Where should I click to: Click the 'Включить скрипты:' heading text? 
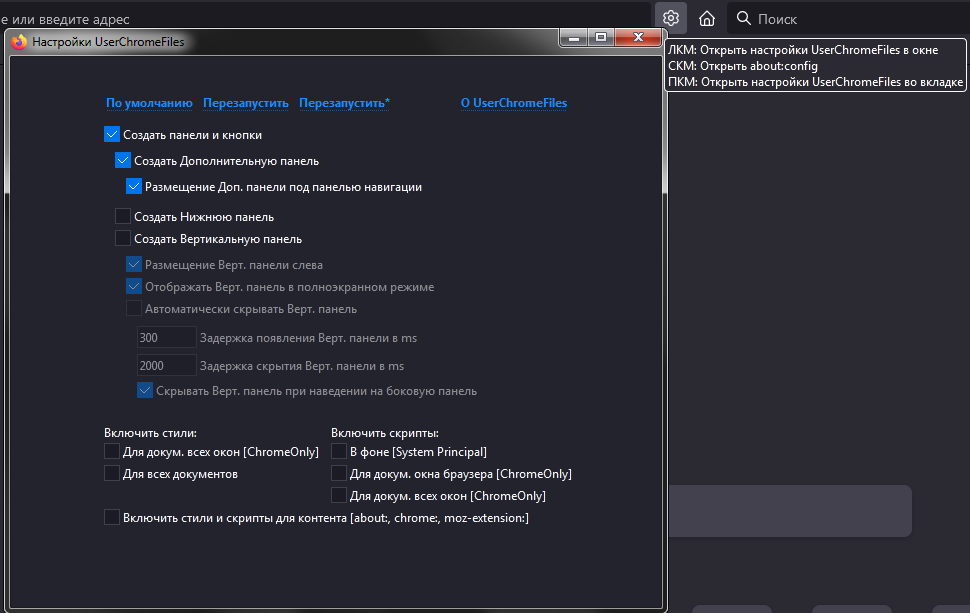385,433
